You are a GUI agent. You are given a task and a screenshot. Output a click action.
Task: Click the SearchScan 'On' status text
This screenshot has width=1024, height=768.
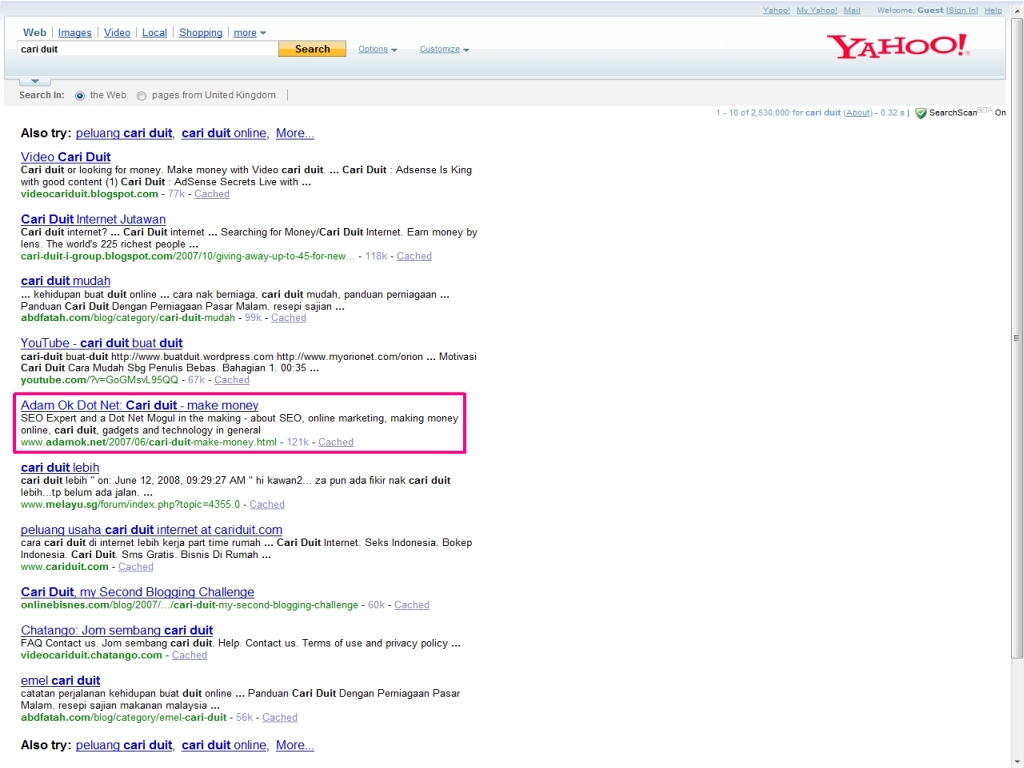pyautogui.click(x=1000, y=113)
